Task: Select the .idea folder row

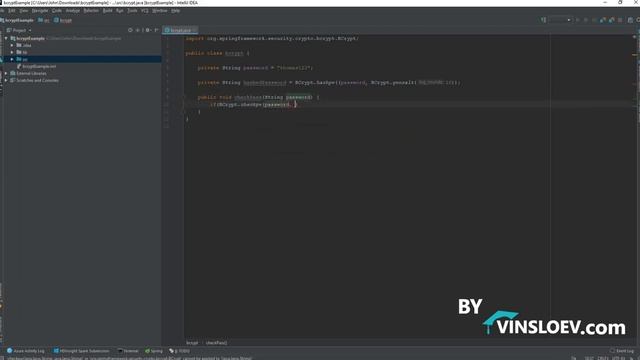Action: 82,45
